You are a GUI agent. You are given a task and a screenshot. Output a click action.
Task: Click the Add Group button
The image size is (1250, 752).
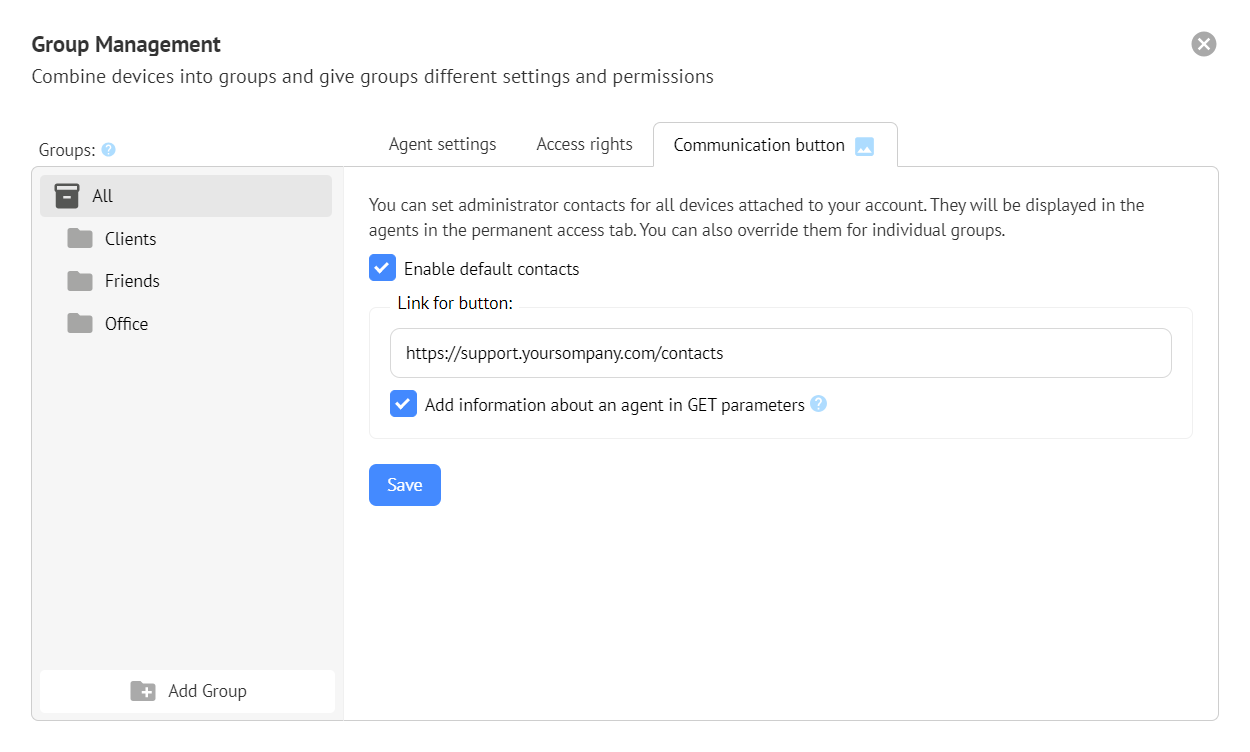click(x=187, y=691)
